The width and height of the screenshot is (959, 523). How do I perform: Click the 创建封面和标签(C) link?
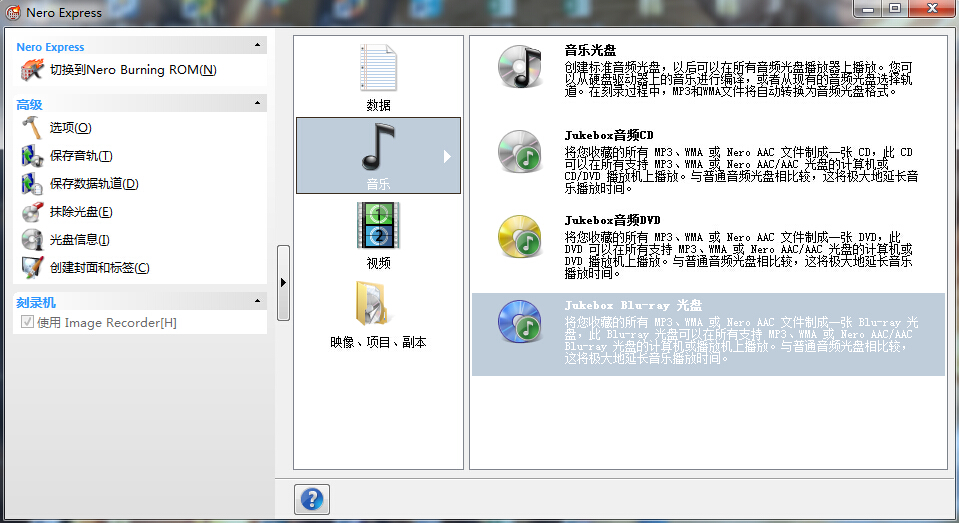100,267
